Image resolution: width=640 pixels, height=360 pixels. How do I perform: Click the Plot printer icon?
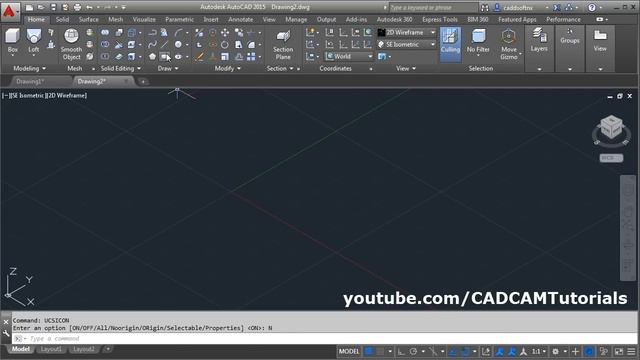(77, 7)
